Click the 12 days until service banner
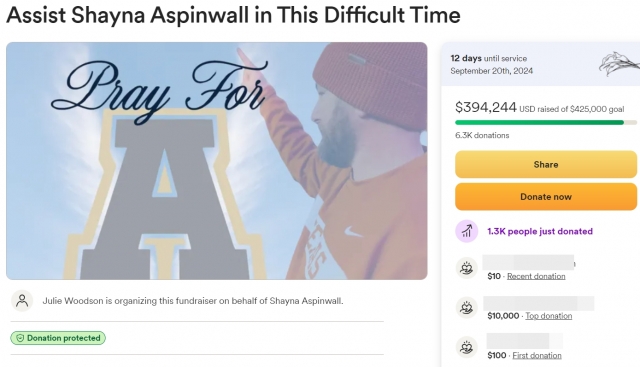Image resolution: width=640 pixels, height=367 pixels. [x=540, y=65]
